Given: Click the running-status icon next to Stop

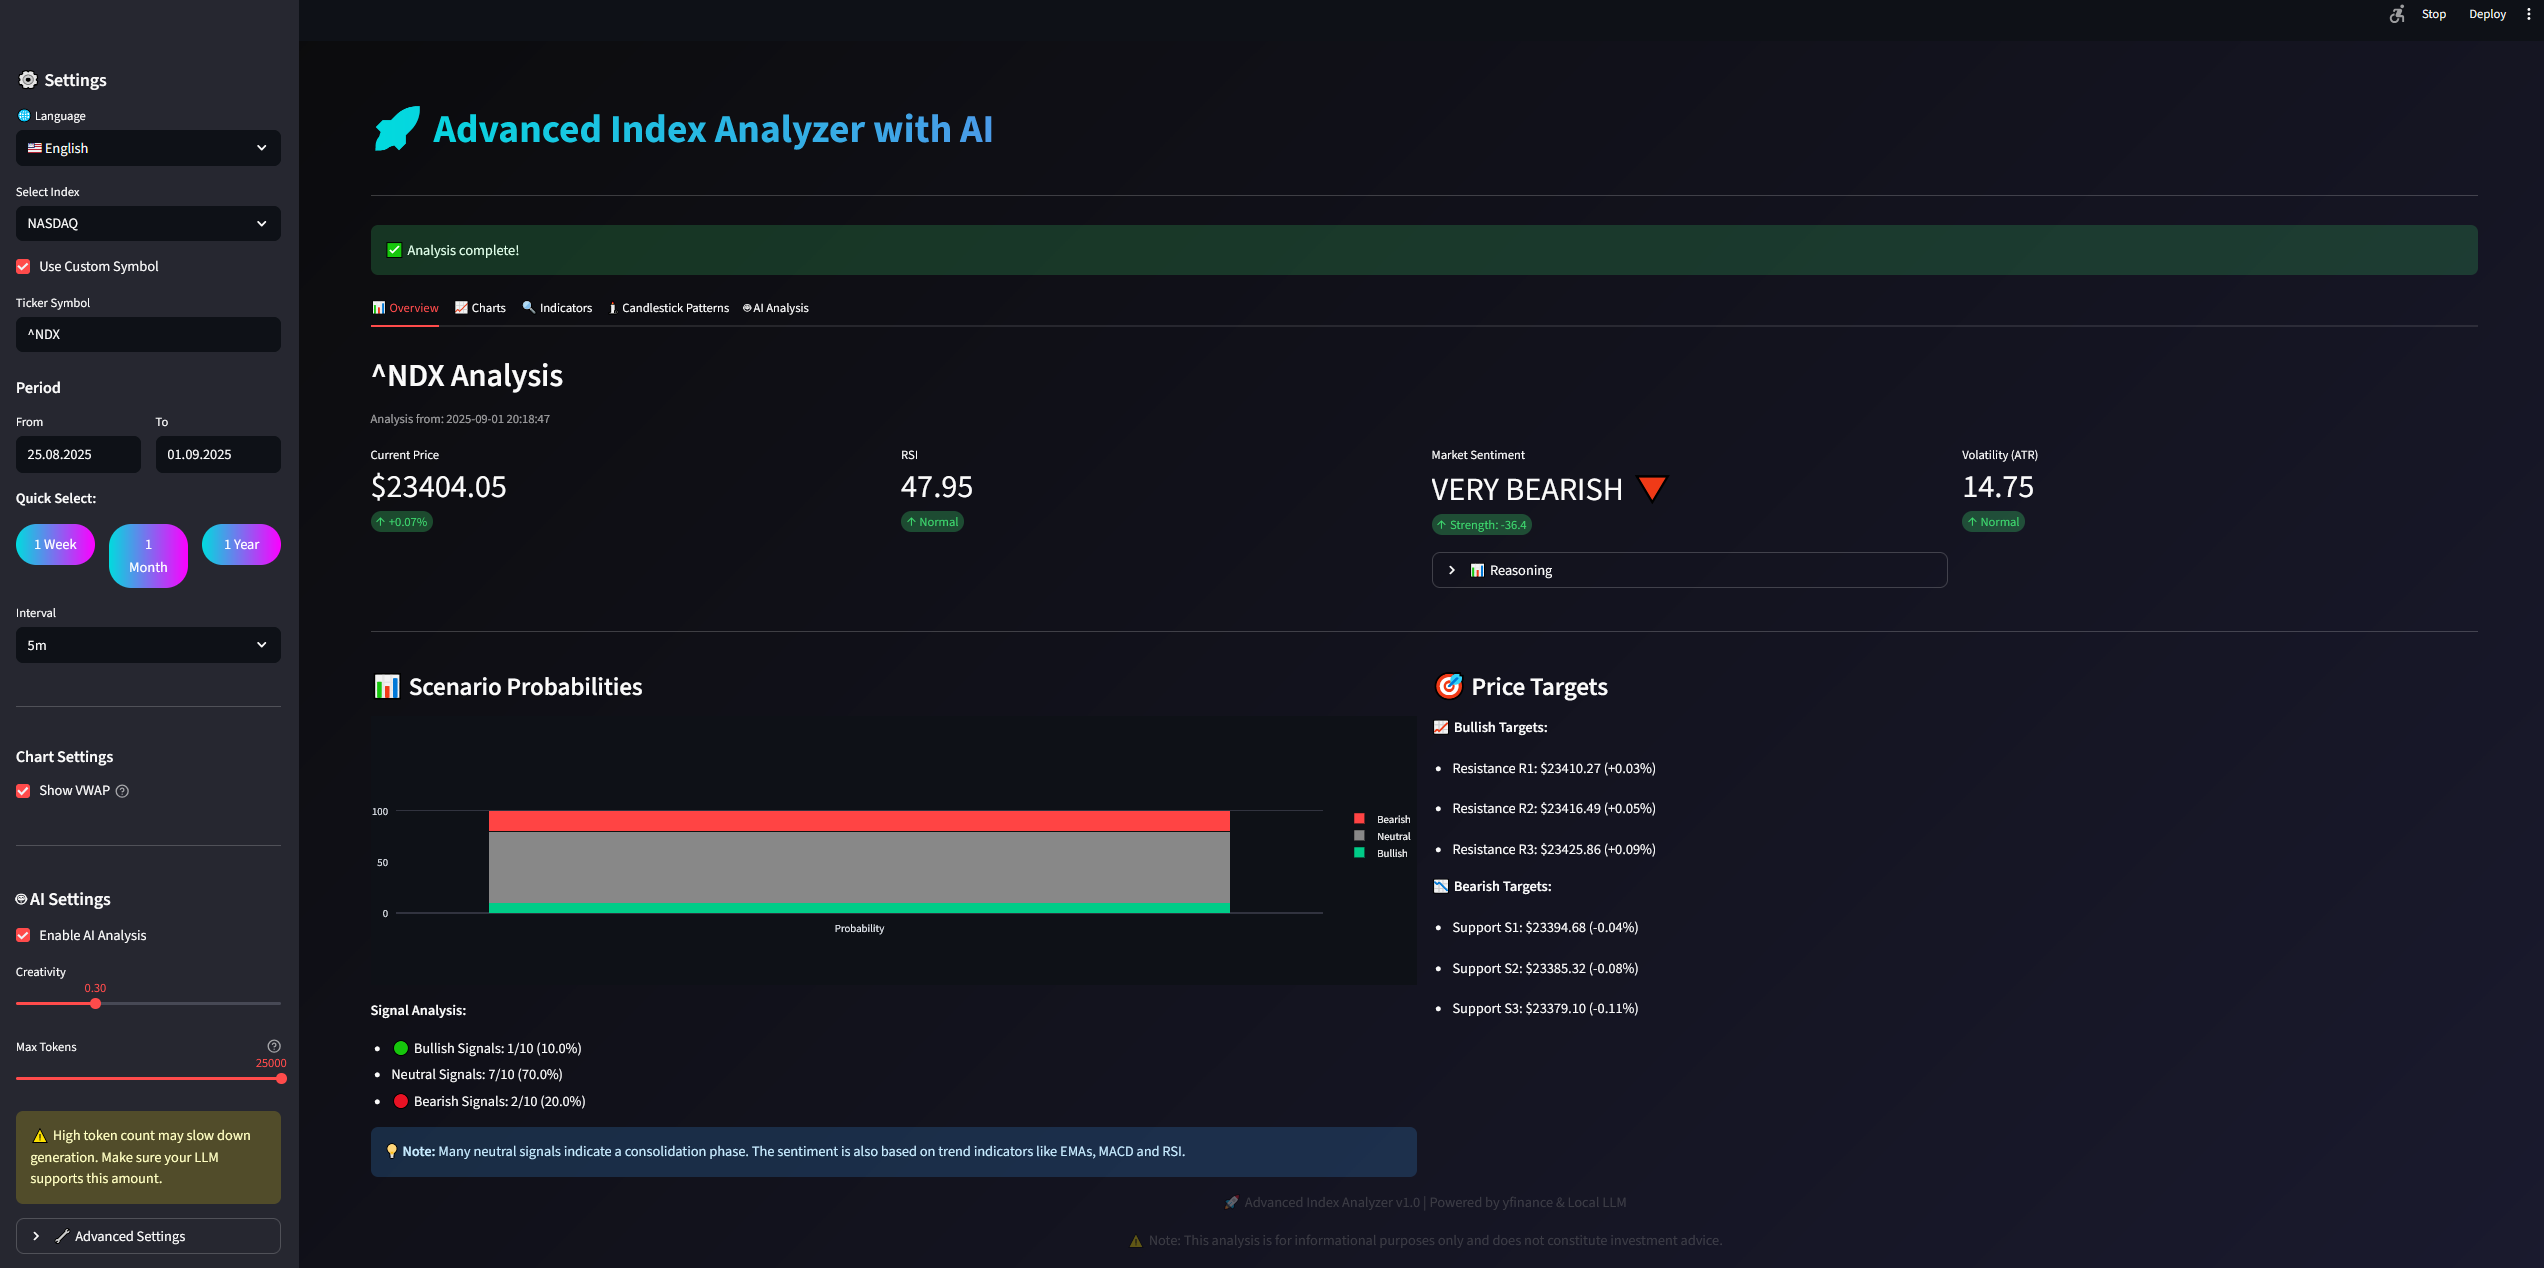Looking at the screenshot, I should (x=2397, y=14).
